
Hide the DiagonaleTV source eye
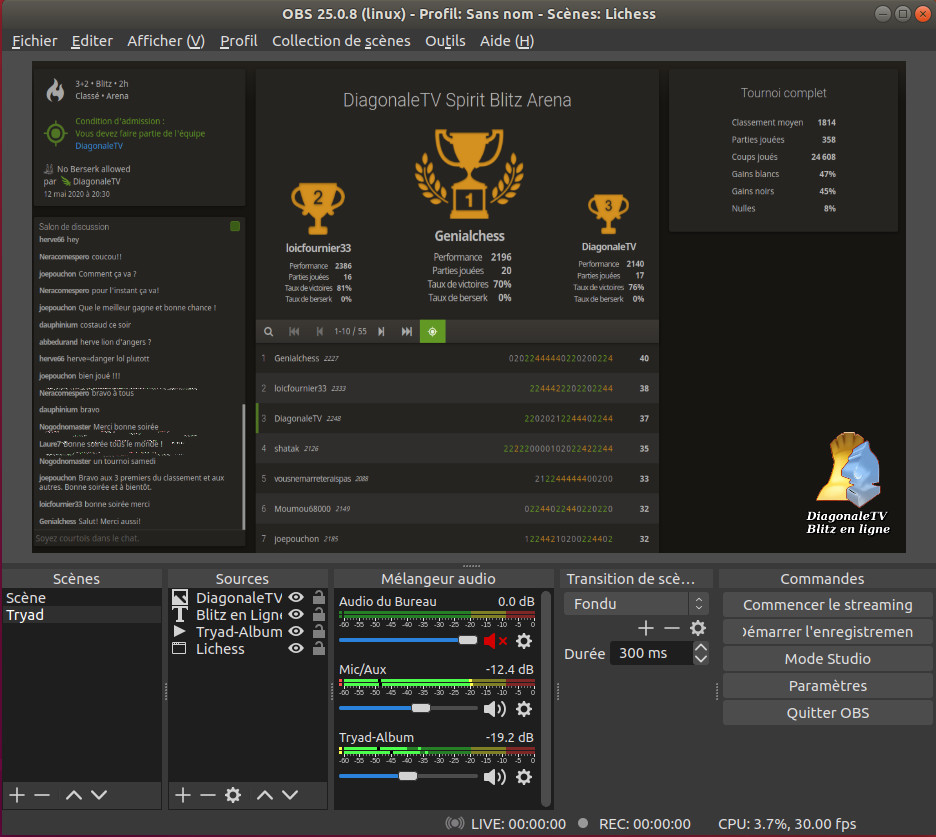[x=296, y=598]
